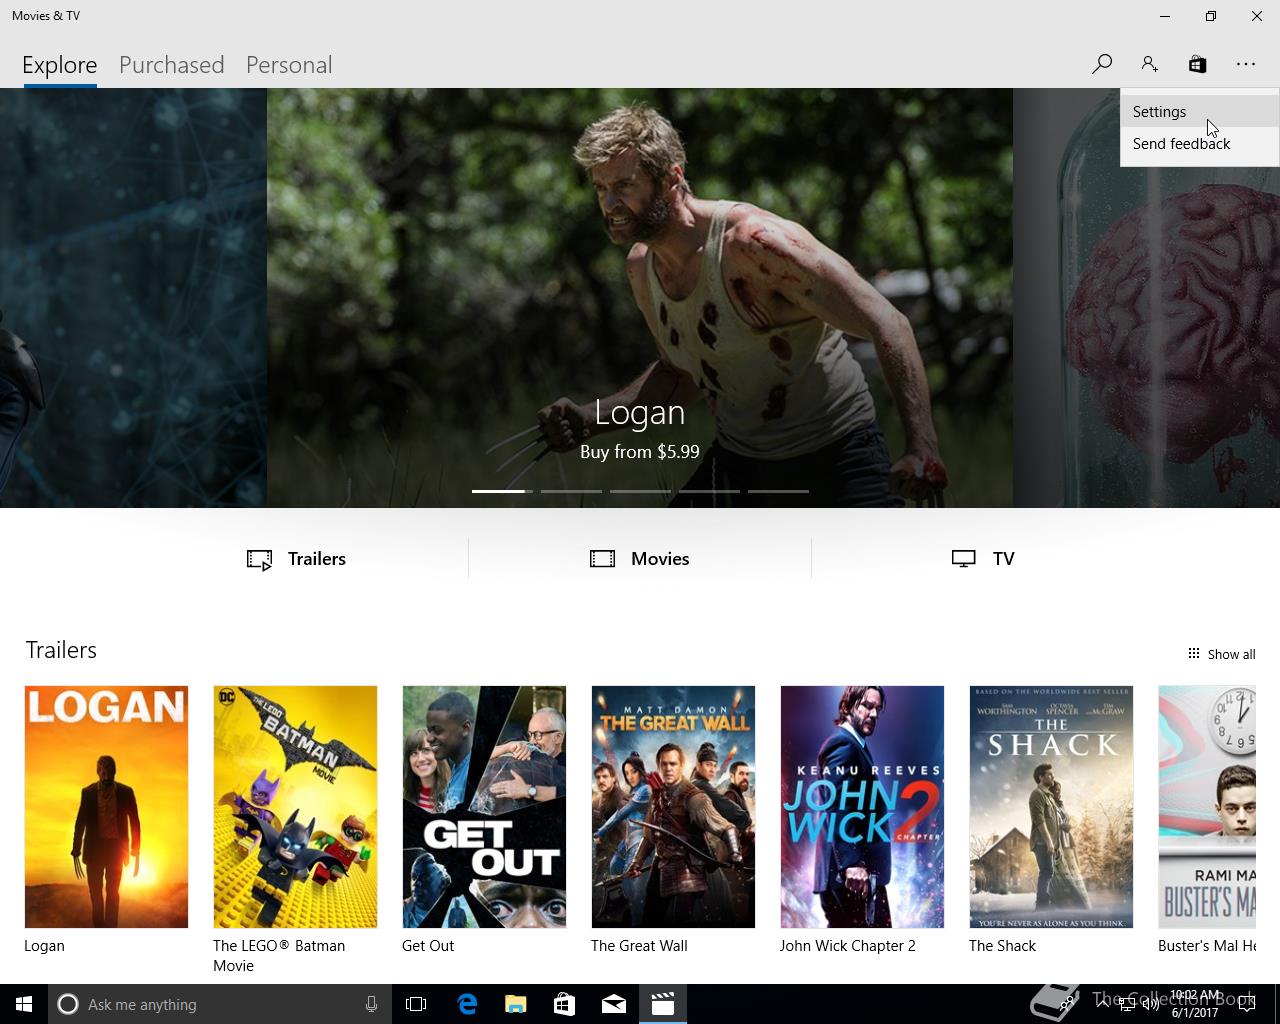The width and height of the screenshot is (1280, 1024).
Task: Show the previous featured banner on left
Action: (133, 298)
